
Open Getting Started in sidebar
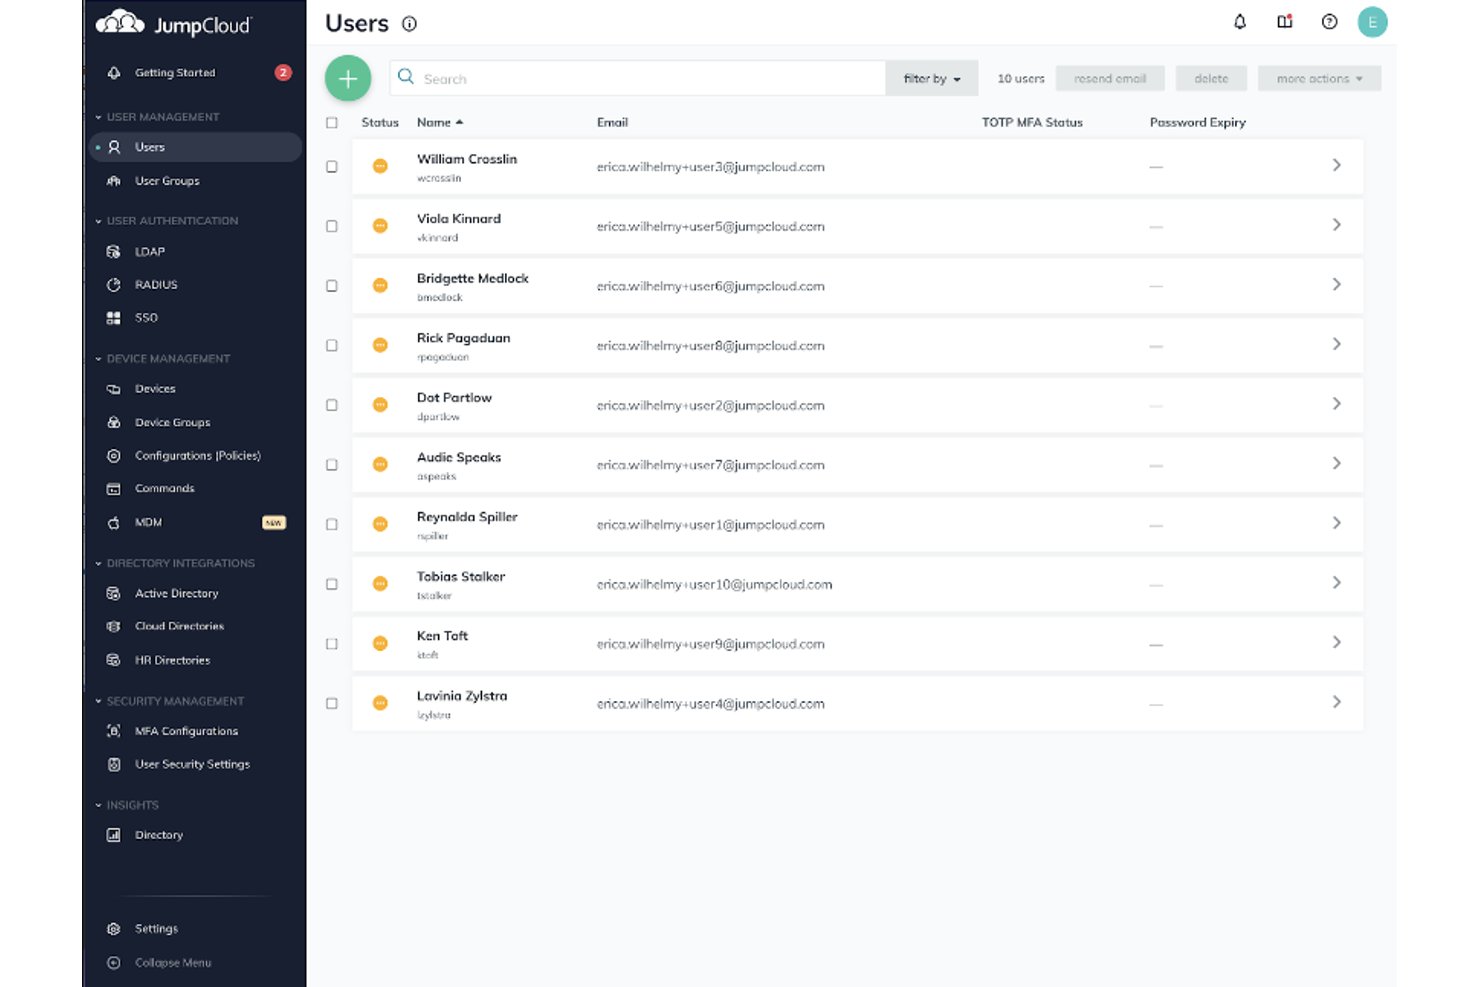coord(175,72)
